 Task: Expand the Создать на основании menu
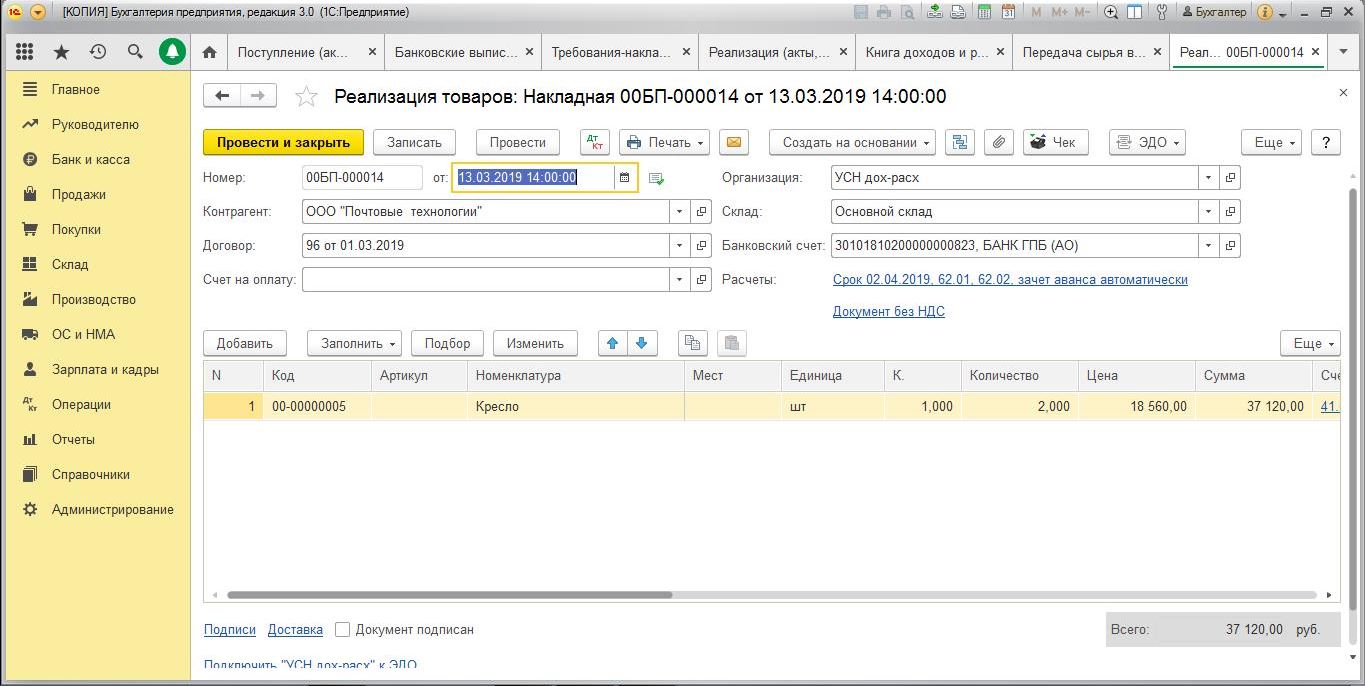point(852,142)
